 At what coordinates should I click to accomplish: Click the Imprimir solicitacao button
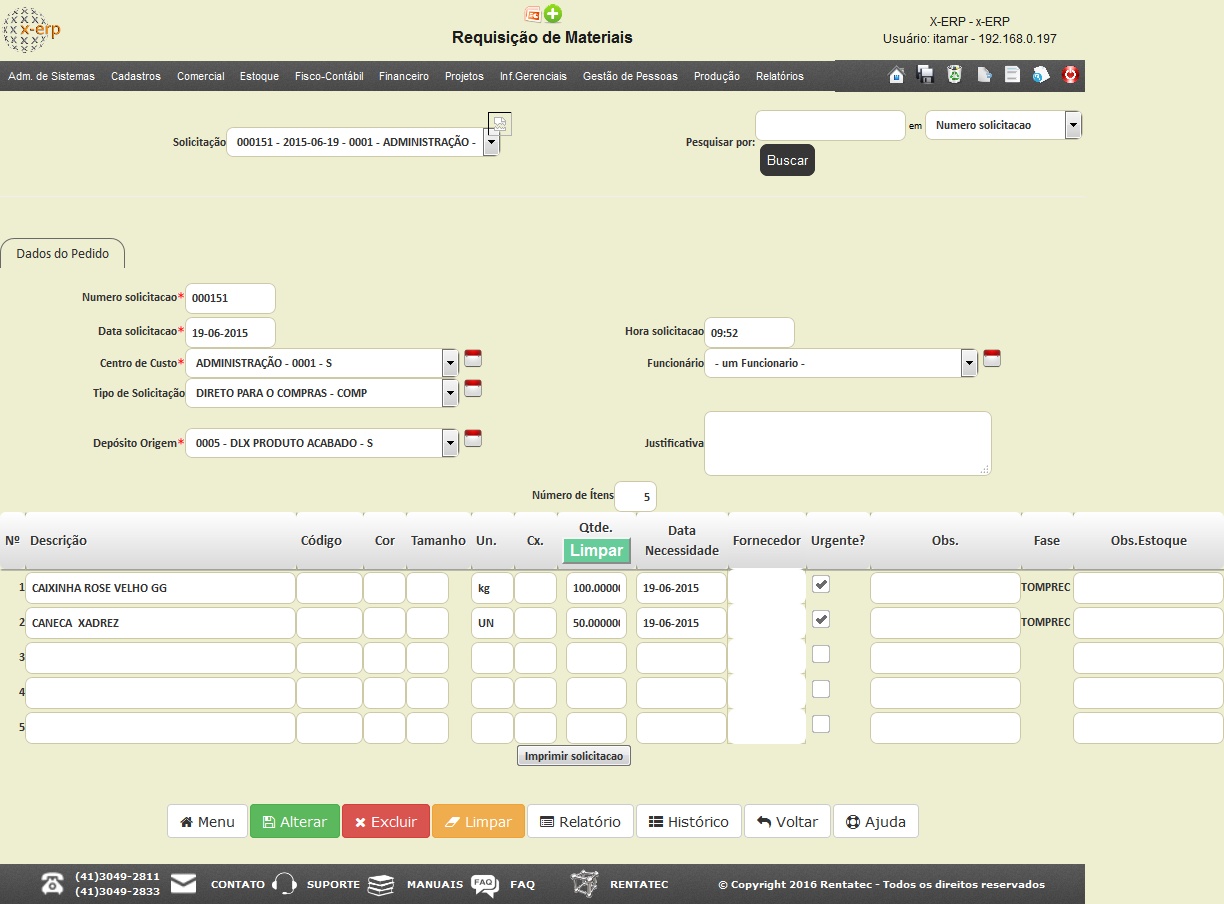pyautogui.click(x=574, y=756)
